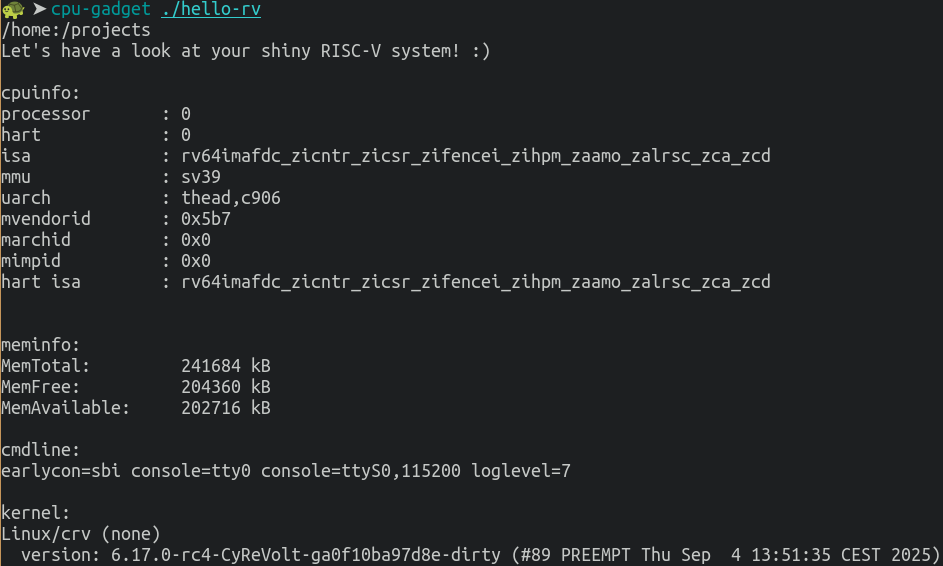Click the meminfo: section heading
Screen dimensions: 943x566
pyautogui.click(x=41, y=345)
